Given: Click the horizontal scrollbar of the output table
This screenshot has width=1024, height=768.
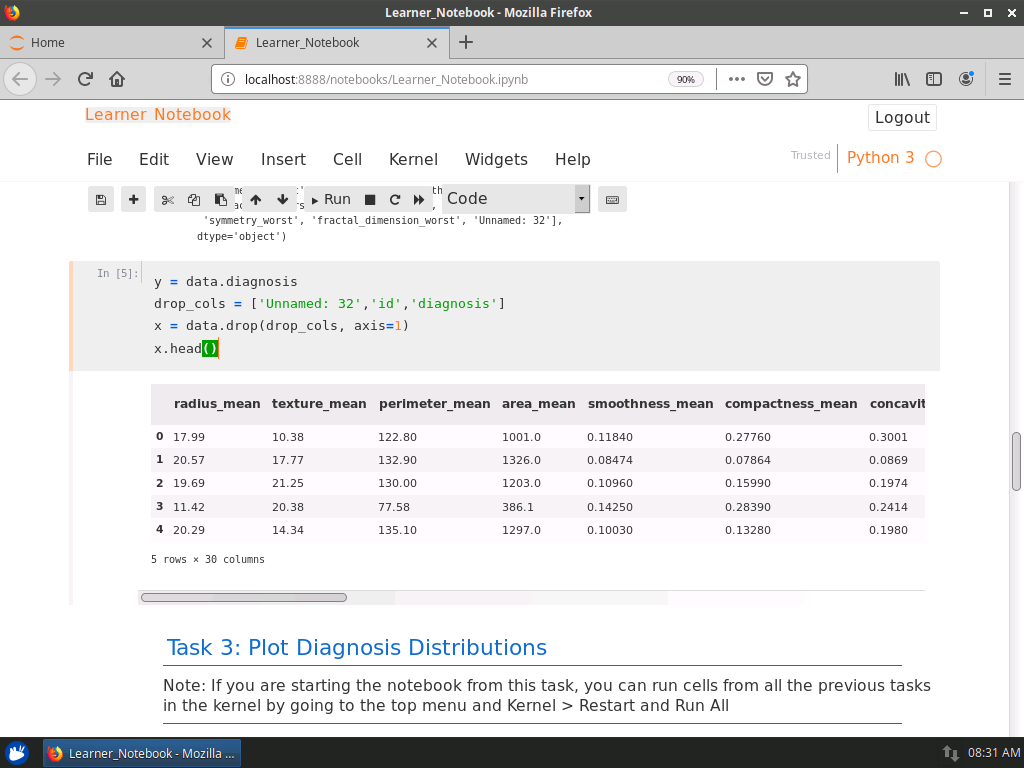Looking at the screenshot, I should pyautogui.click(x=244, y=598).
